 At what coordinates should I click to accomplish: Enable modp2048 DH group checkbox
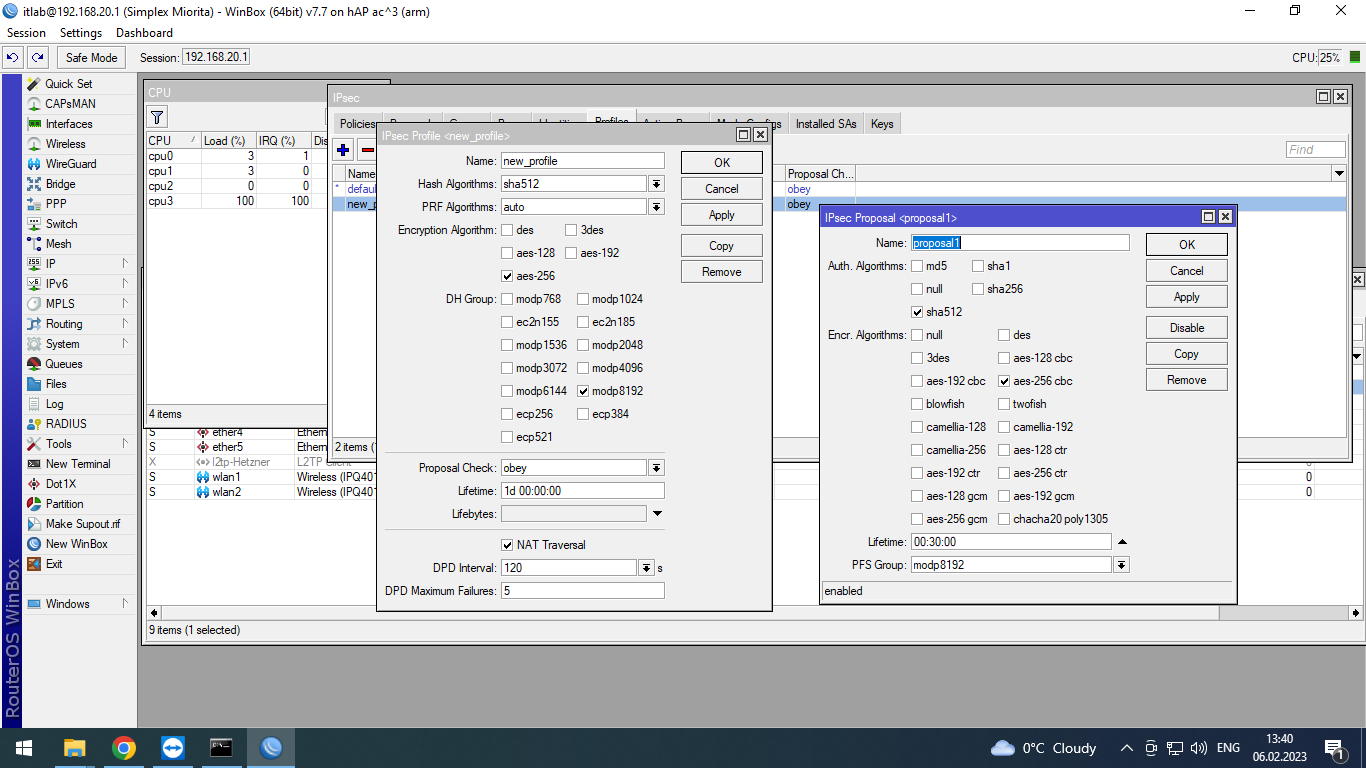tap(583, 345)
